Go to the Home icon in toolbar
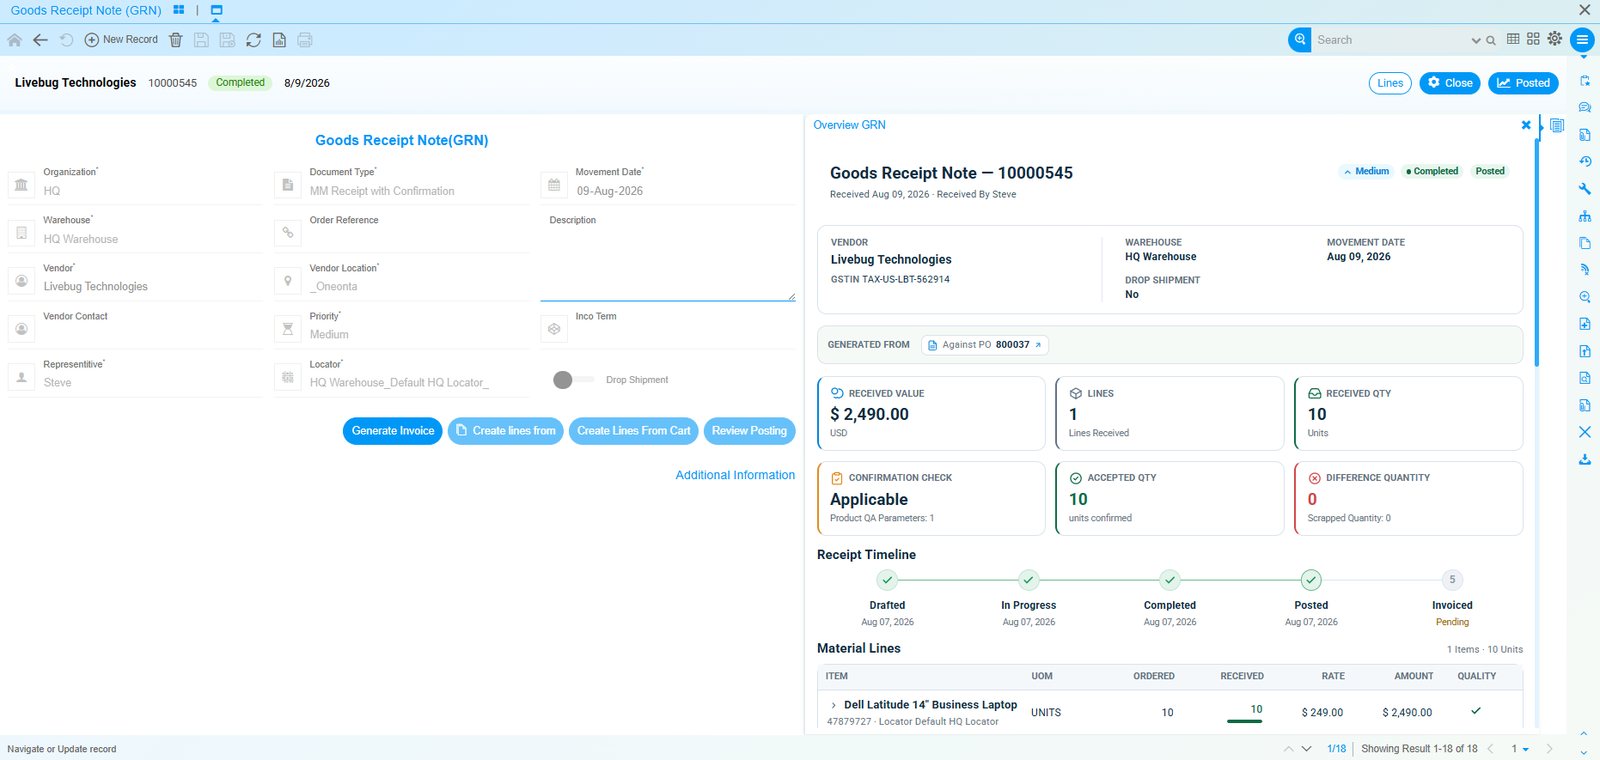Screen dimensions: 1600x760 pyautogui.click(x=14, y=40)
